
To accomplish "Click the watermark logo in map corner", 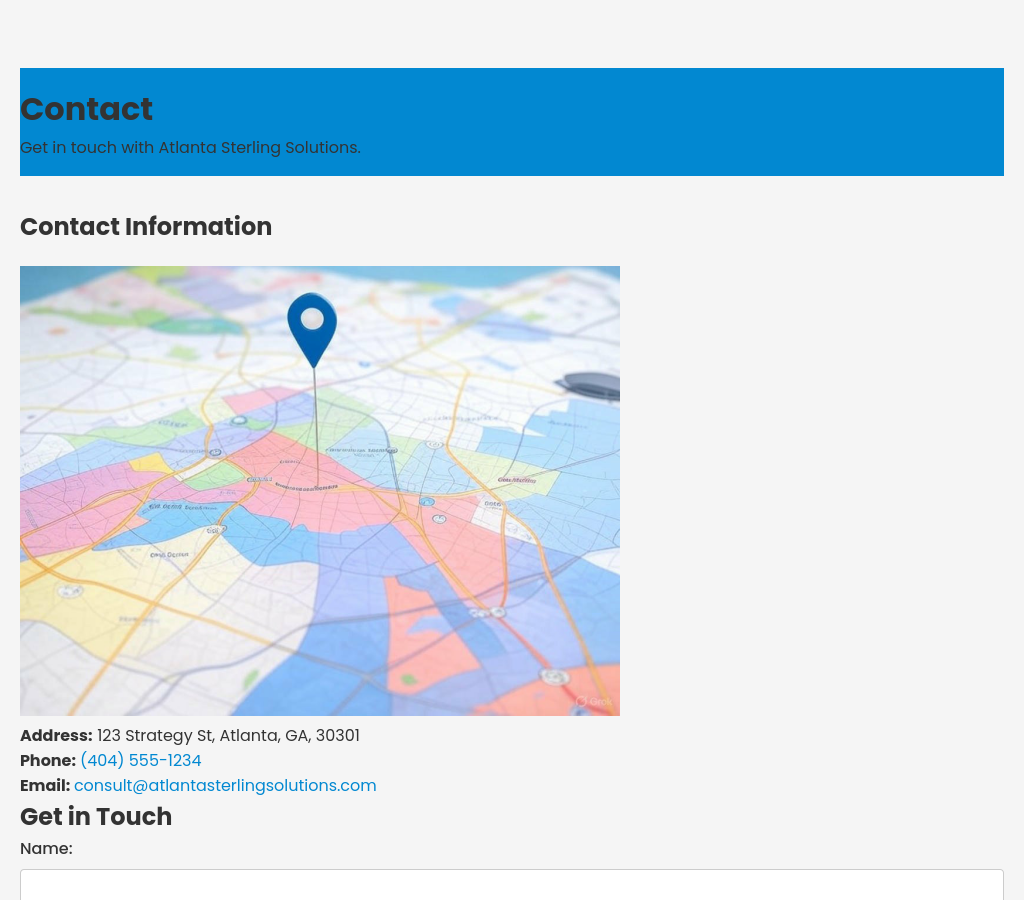I will point(593,701).
